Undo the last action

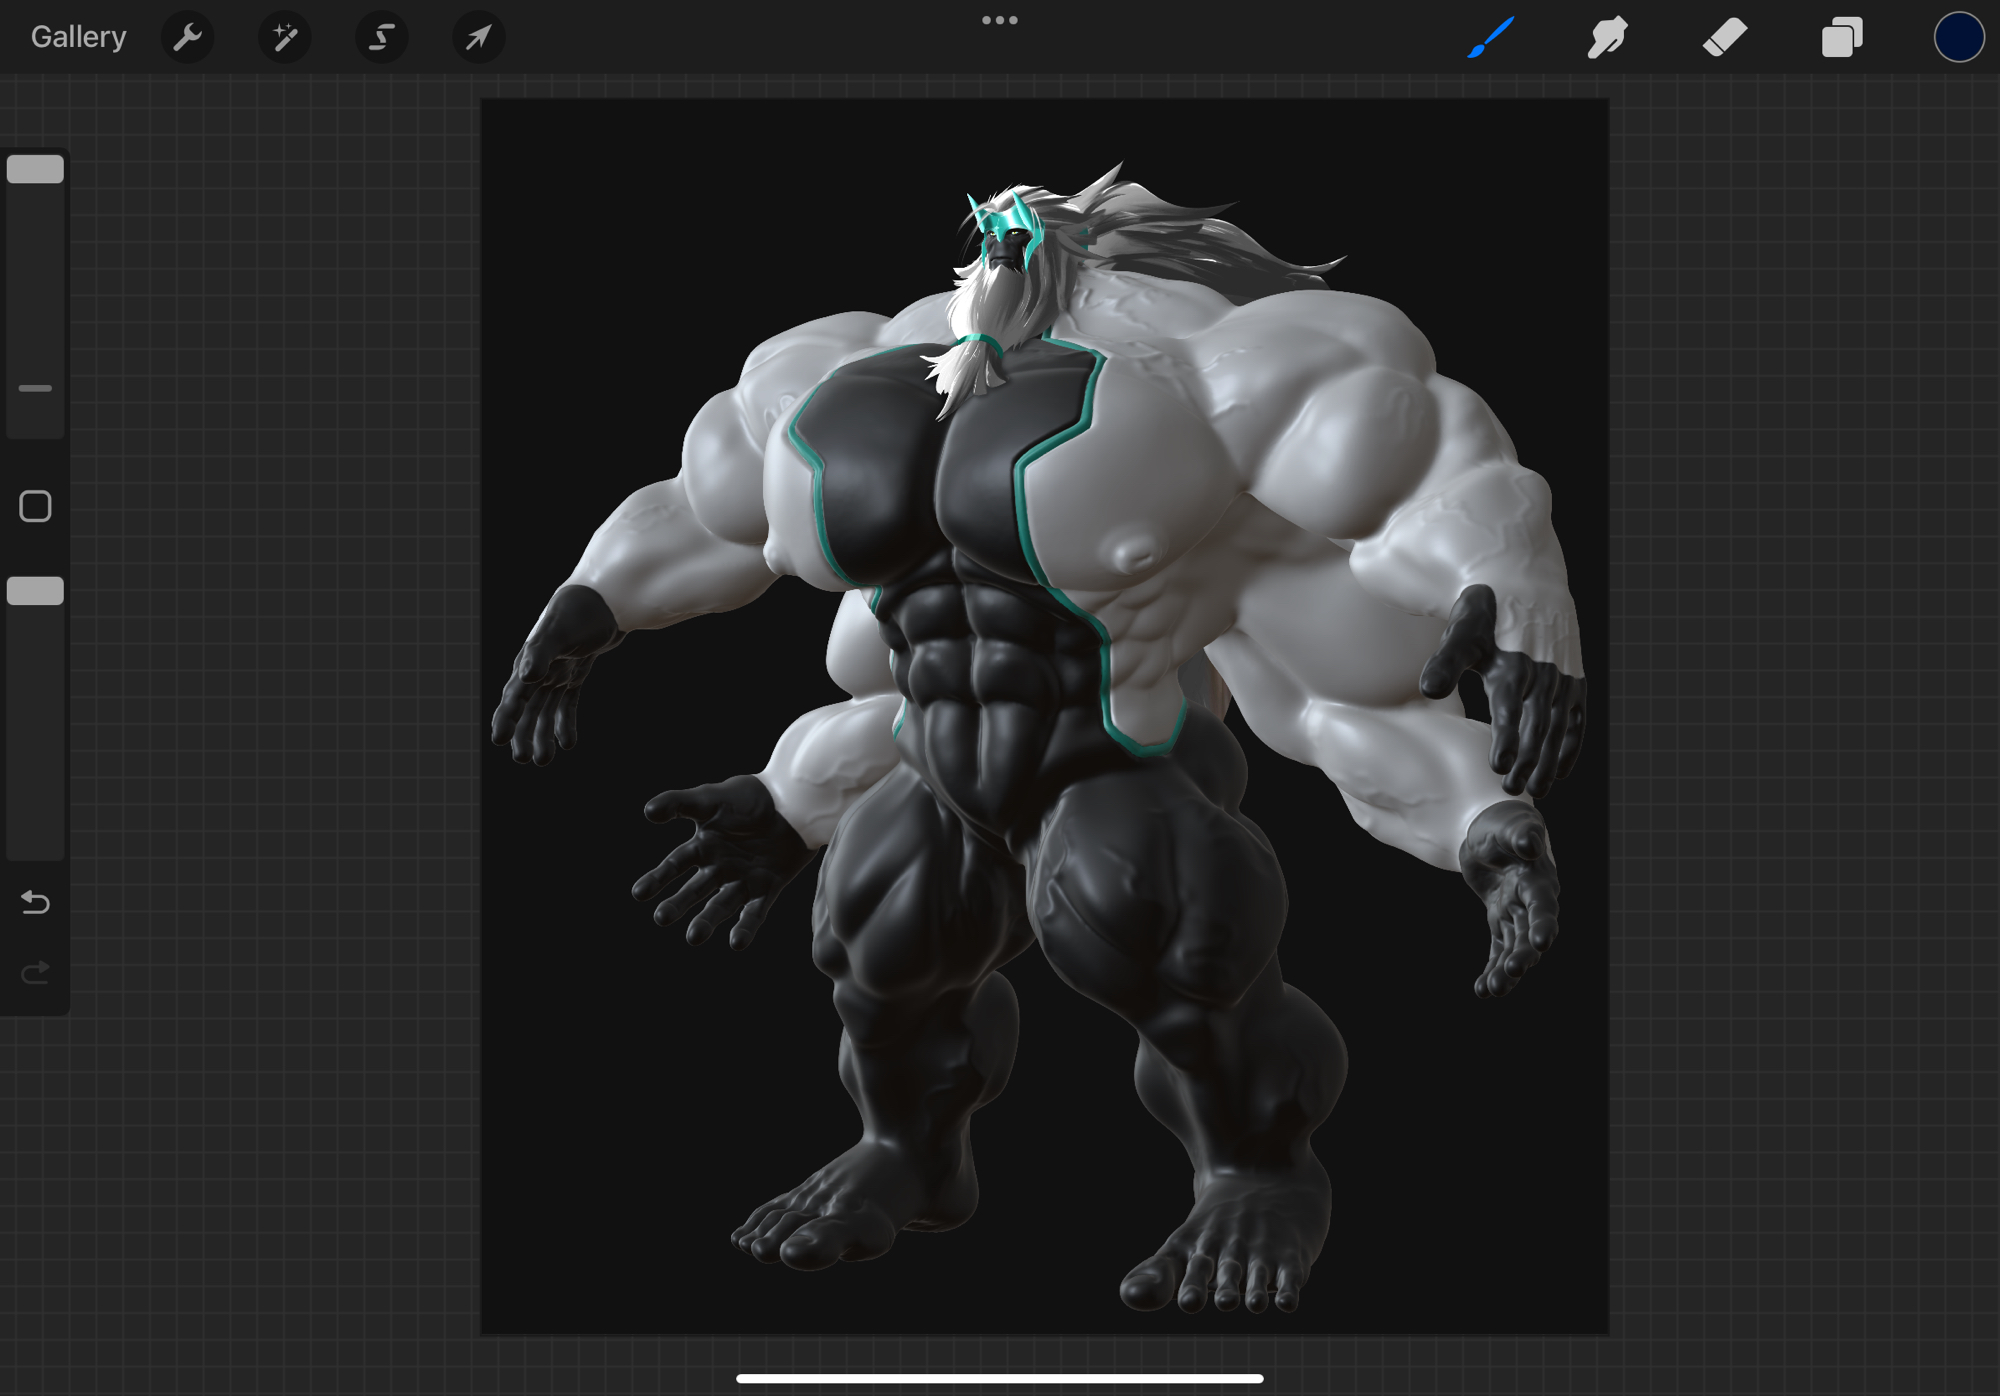pos(35,903)
